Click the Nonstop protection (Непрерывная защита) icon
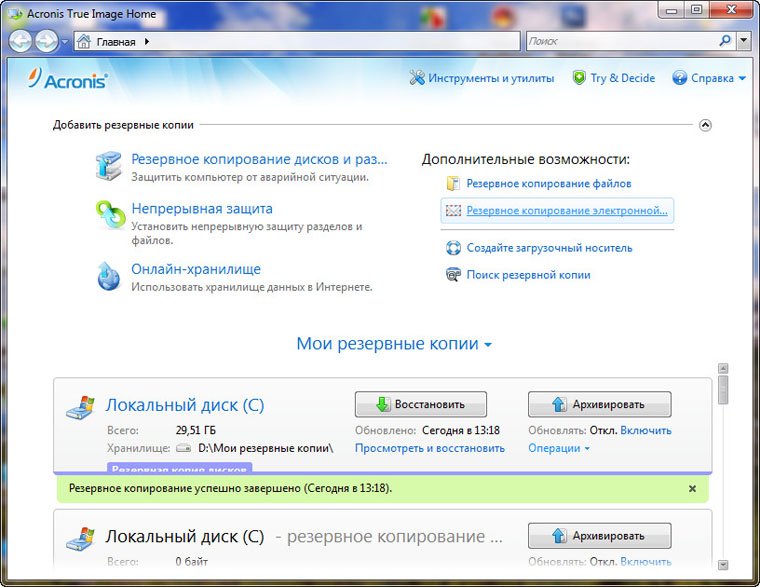Viewport: 760px width, 587px height. pos(108,217)
